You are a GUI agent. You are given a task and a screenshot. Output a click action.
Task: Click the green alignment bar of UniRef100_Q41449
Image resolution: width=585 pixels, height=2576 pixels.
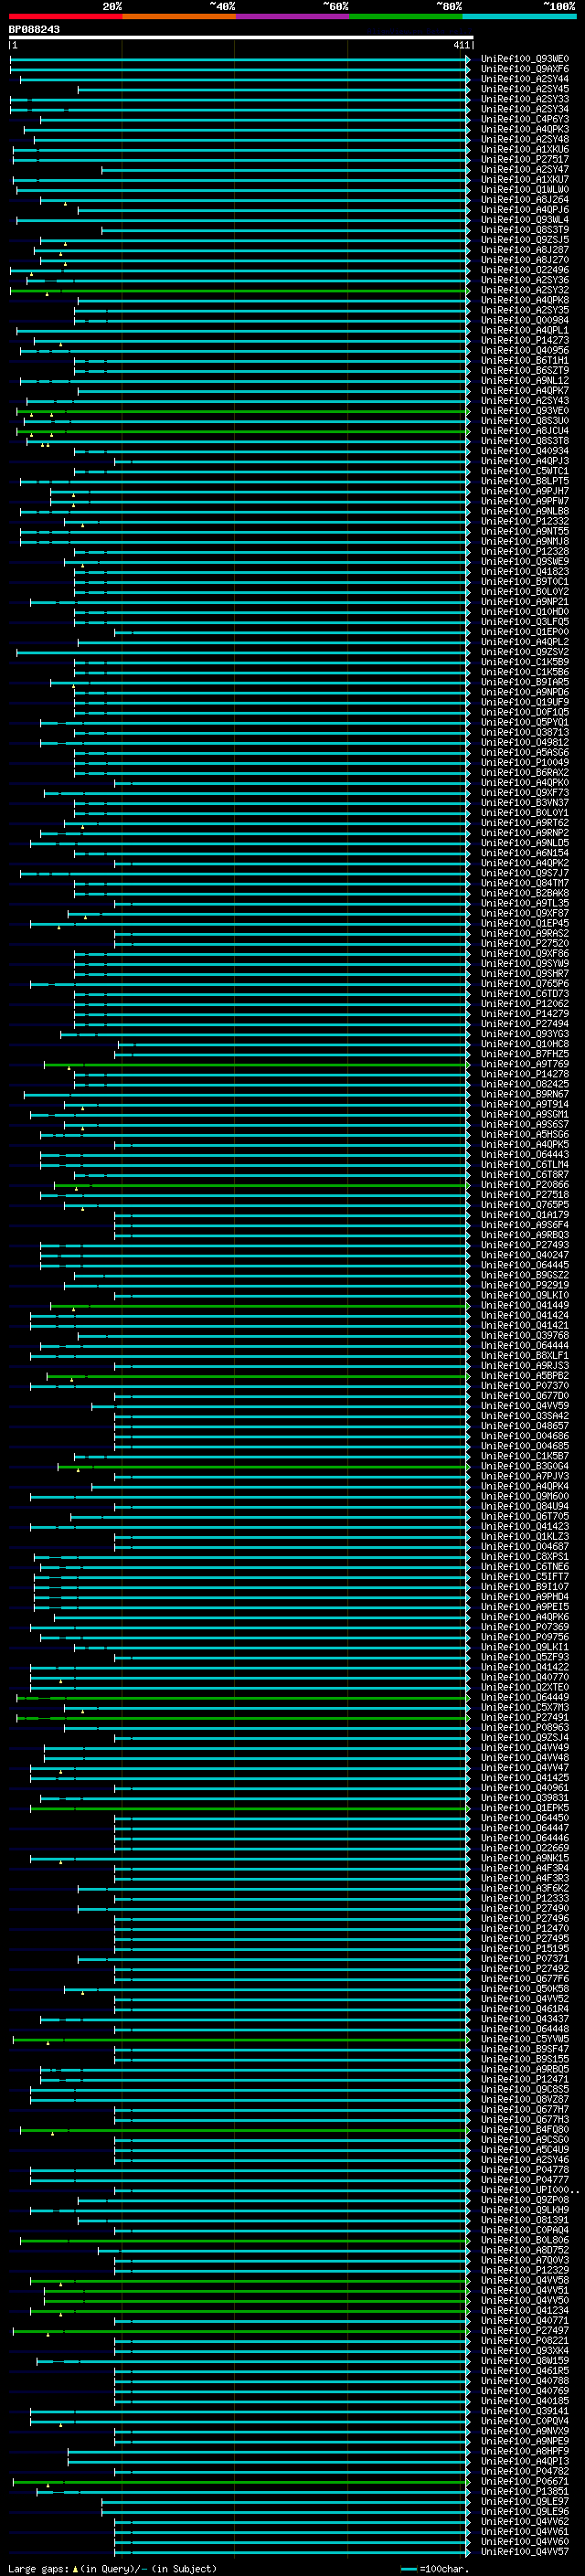coord(260,1306)
